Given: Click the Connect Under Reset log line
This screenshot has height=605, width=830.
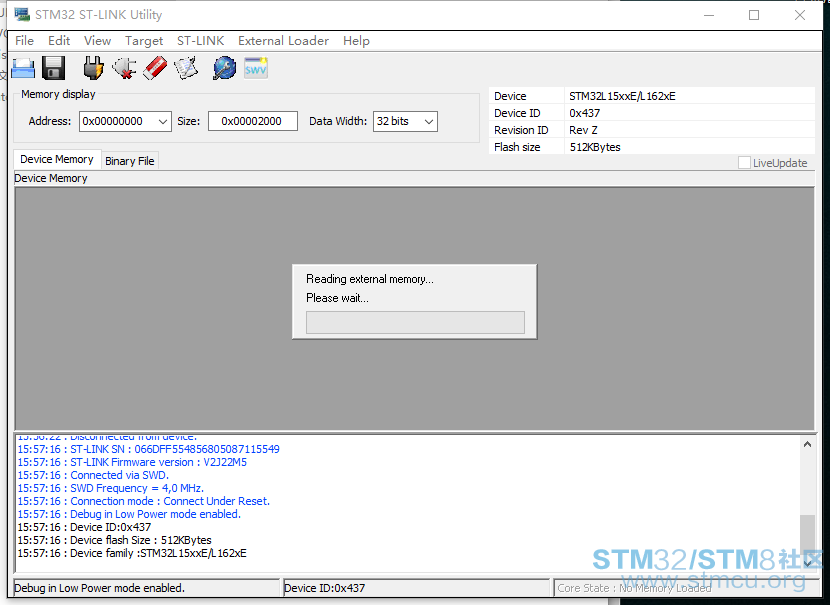Looking at the screenshot, I should (143, 501).
